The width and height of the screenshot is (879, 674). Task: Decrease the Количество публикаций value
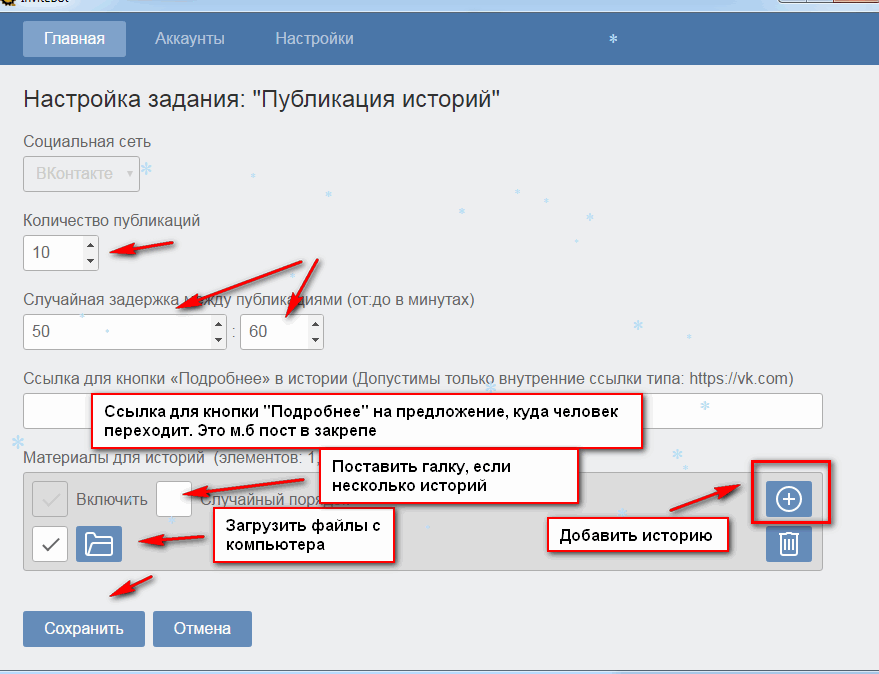click(x=90, y=261)
